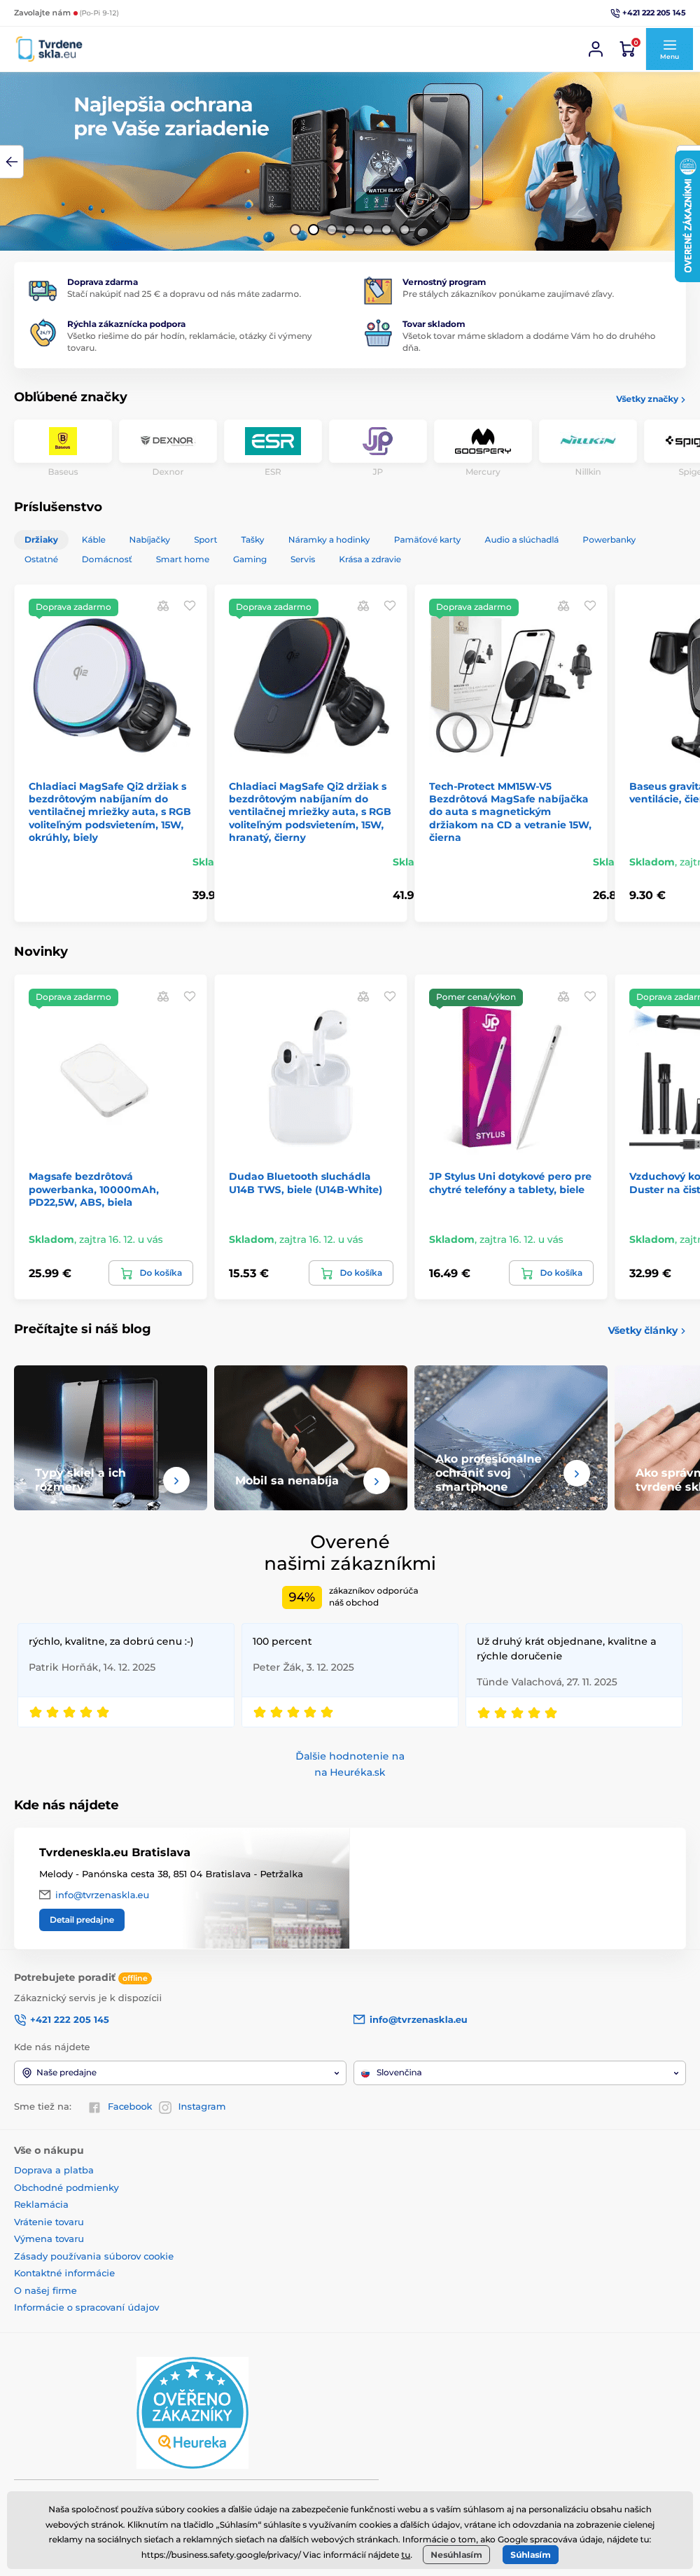
Task: Open the blue Menu hamburger button
Action: [x=670, y=49]
